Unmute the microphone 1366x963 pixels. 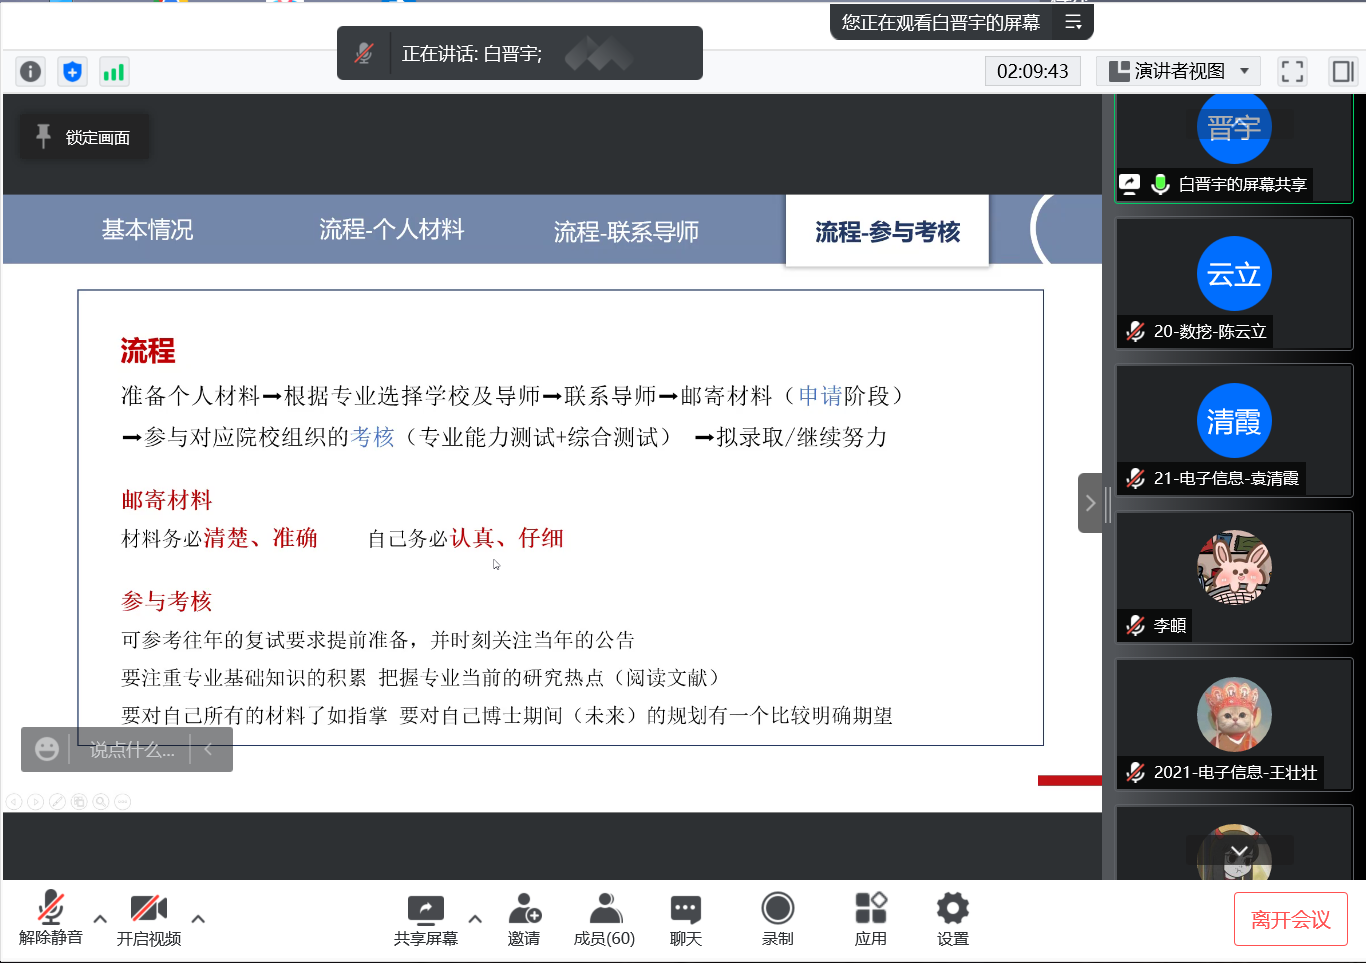coord(50,919)
